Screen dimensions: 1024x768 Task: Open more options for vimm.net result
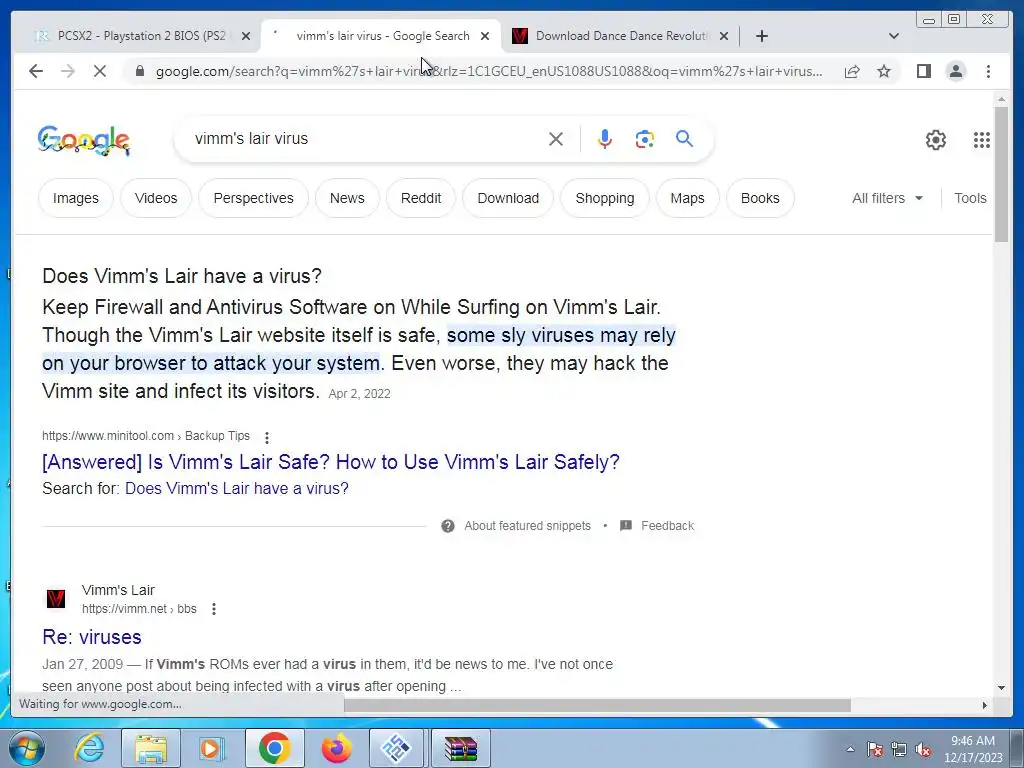pos(214,609)
